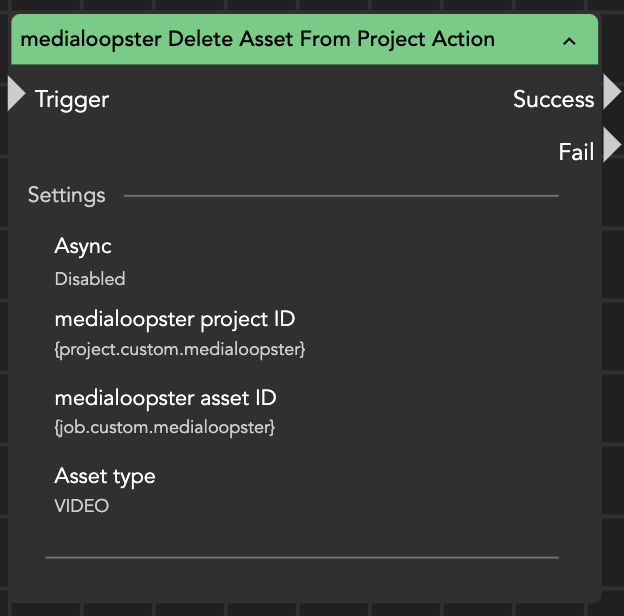Click the Settings section heading

[x=66, y=195]
